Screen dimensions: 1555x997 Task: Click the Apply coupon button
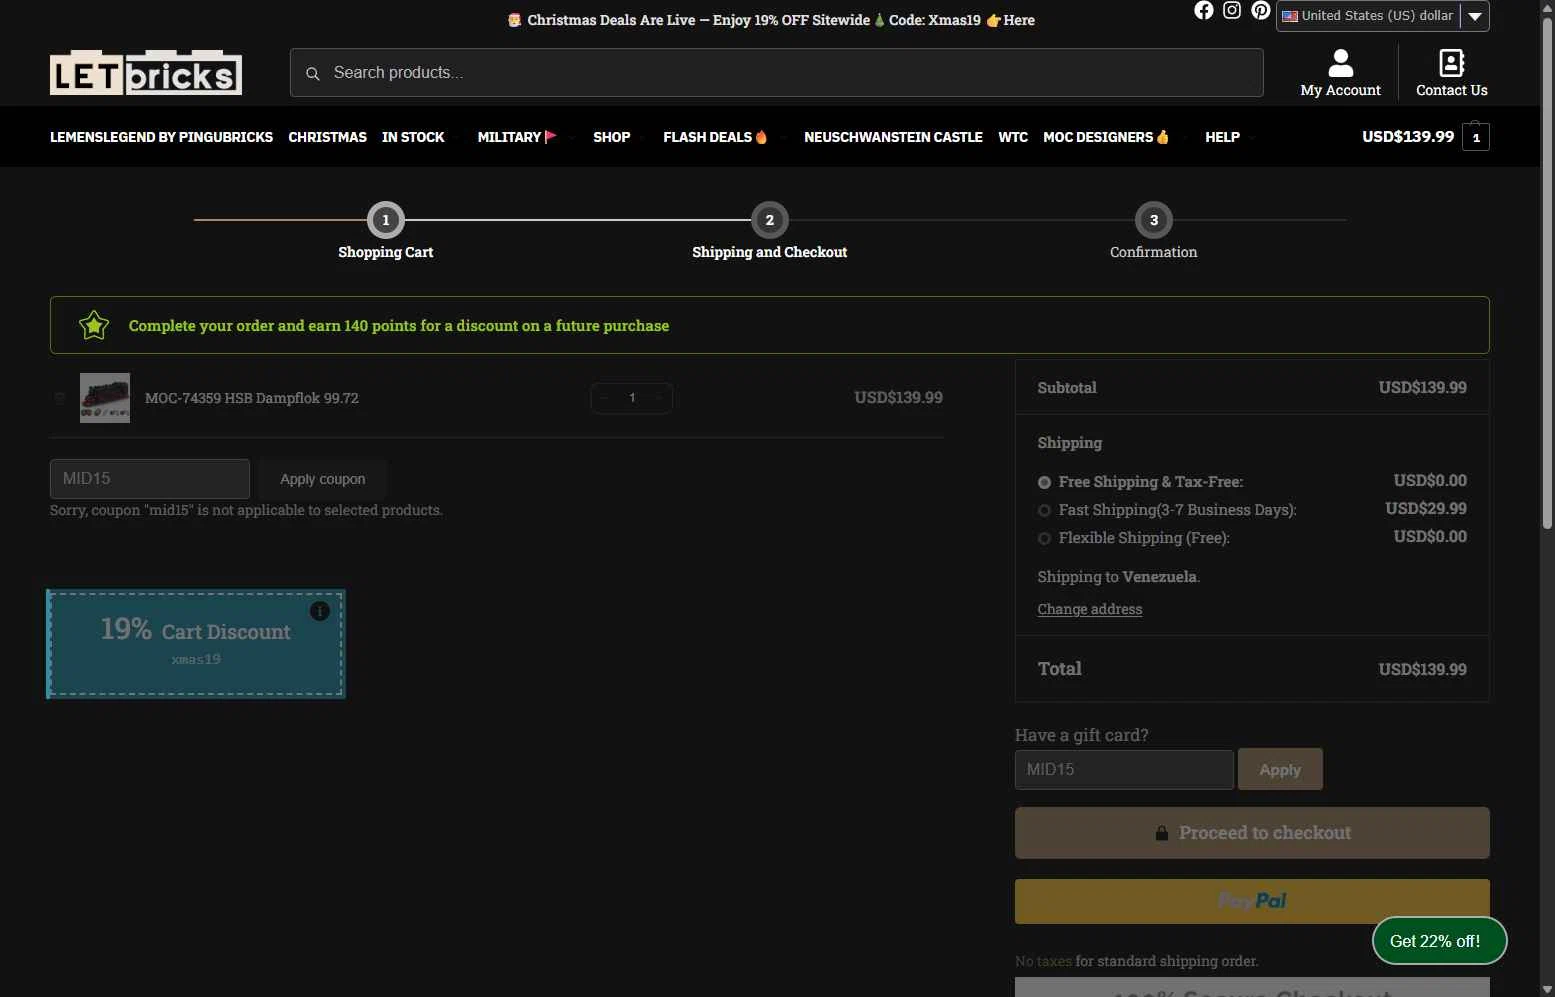pos(322,479)
